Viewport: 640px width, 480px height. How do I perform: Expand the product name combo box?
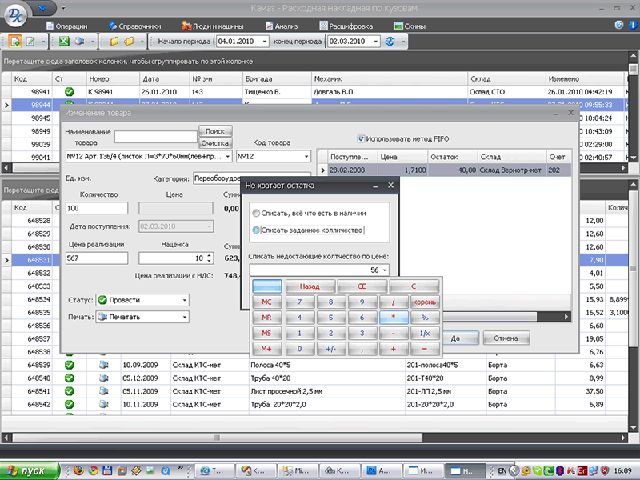point(228,156)
